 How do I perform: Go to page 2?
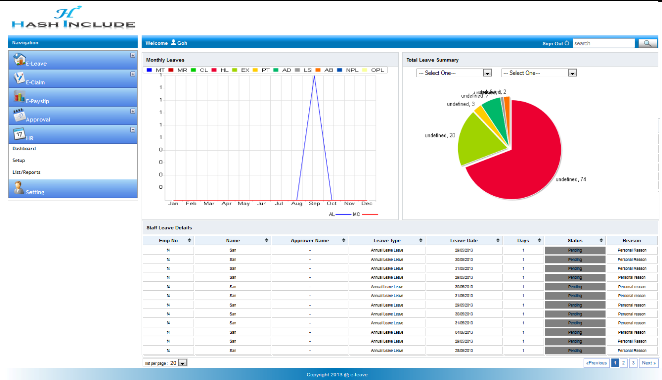point(624,363)
